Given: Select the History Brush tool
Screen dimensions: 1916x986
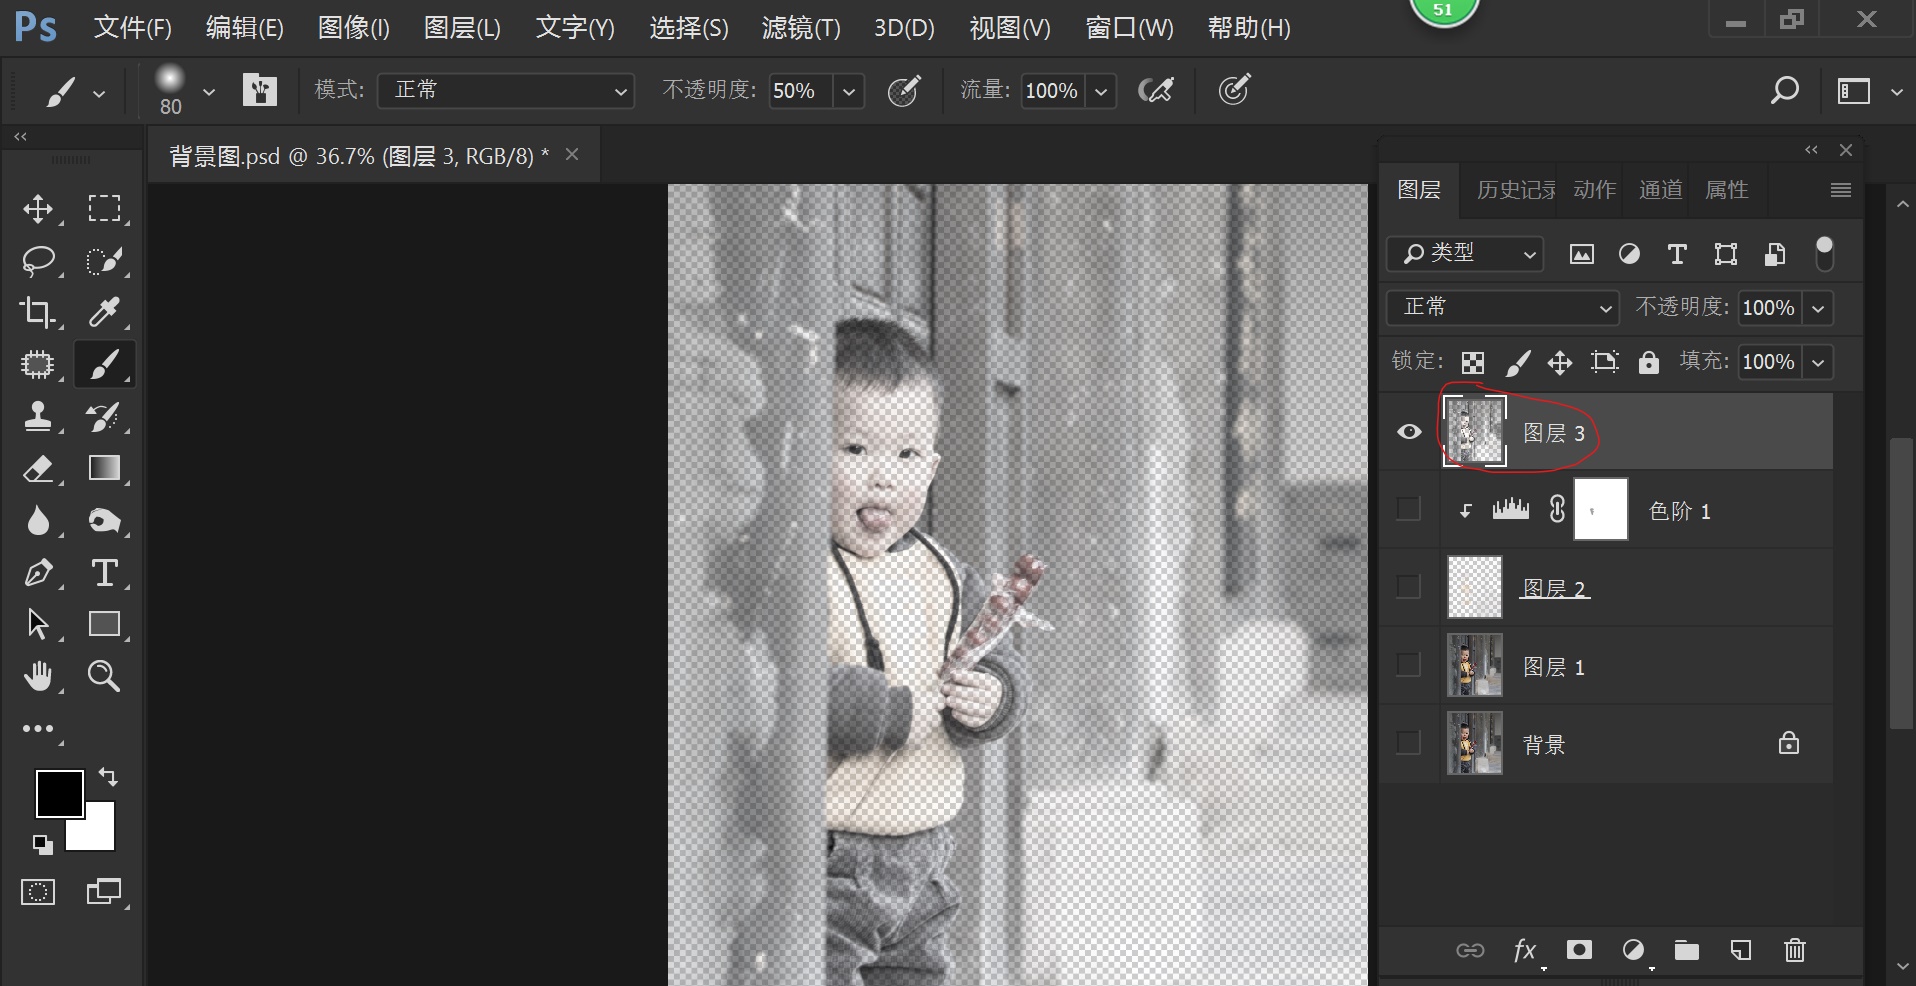Looking at the screenshot, I should tap(104, 417).
